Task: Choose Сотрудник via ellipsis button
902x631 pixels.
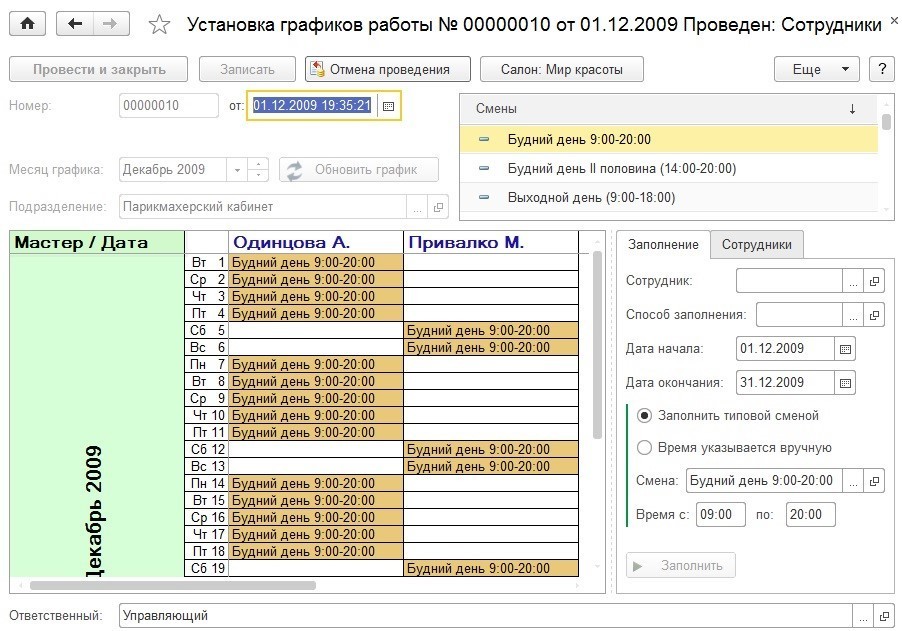Action: point(853,281)
